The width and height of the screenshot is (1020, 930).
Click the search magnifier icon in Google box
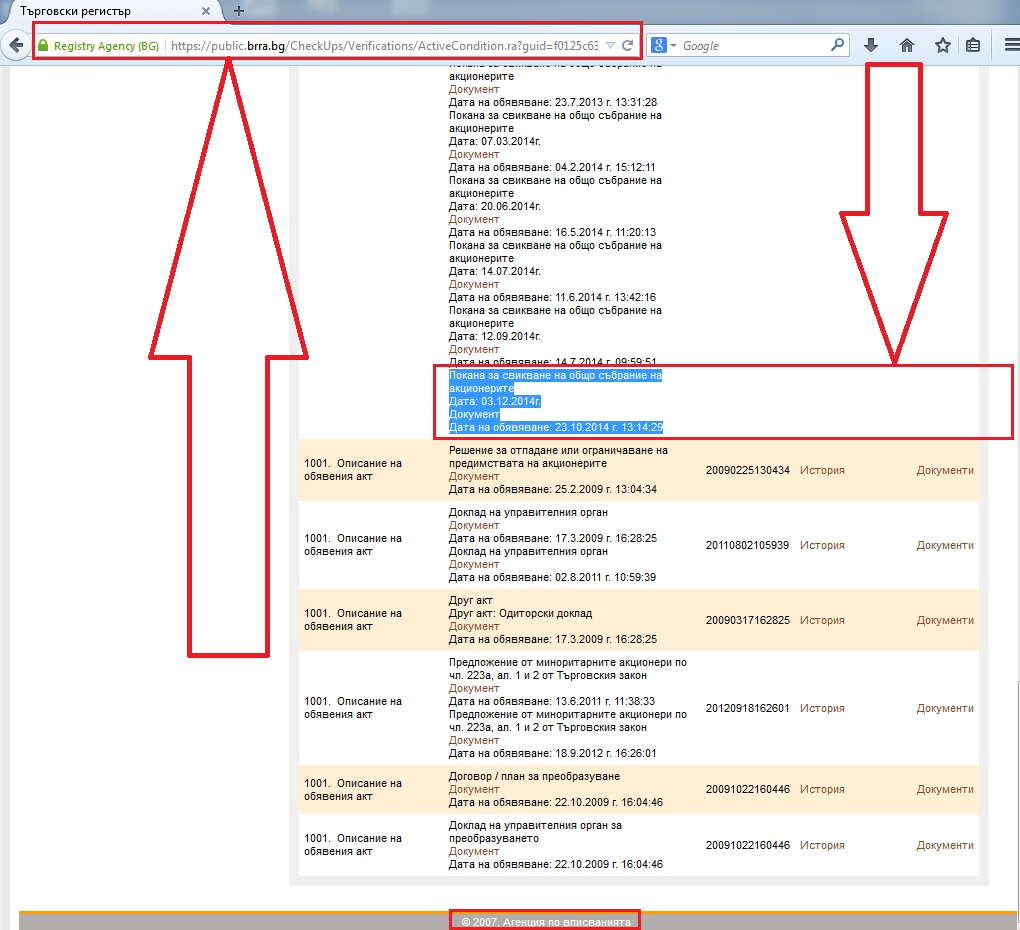pos(837,45)
